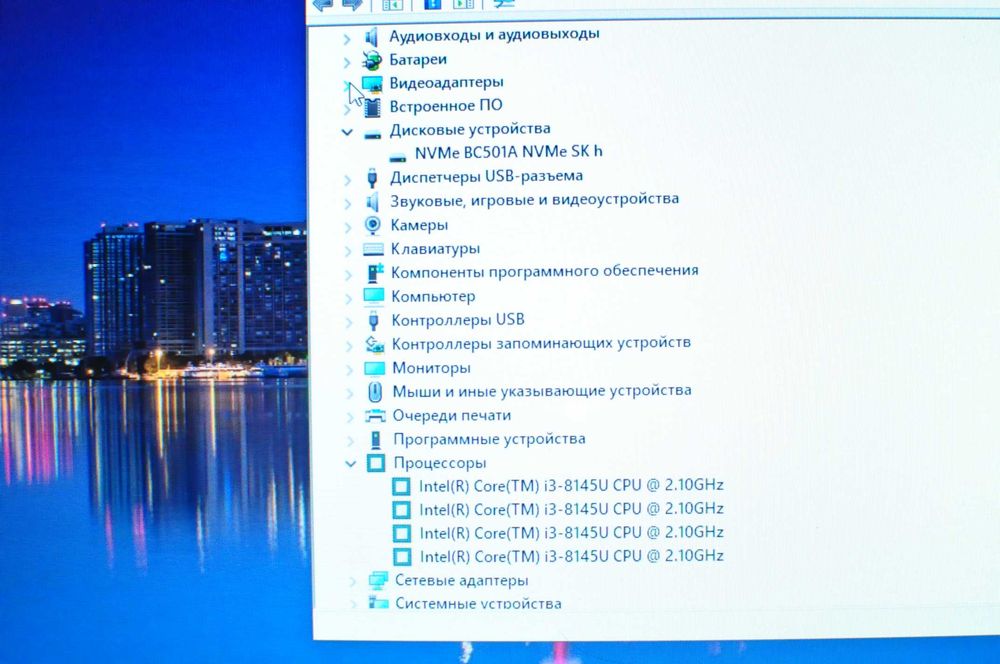Select the Клавиатуры label text
Screen dimensions: 1000x664
coord(435,249)
